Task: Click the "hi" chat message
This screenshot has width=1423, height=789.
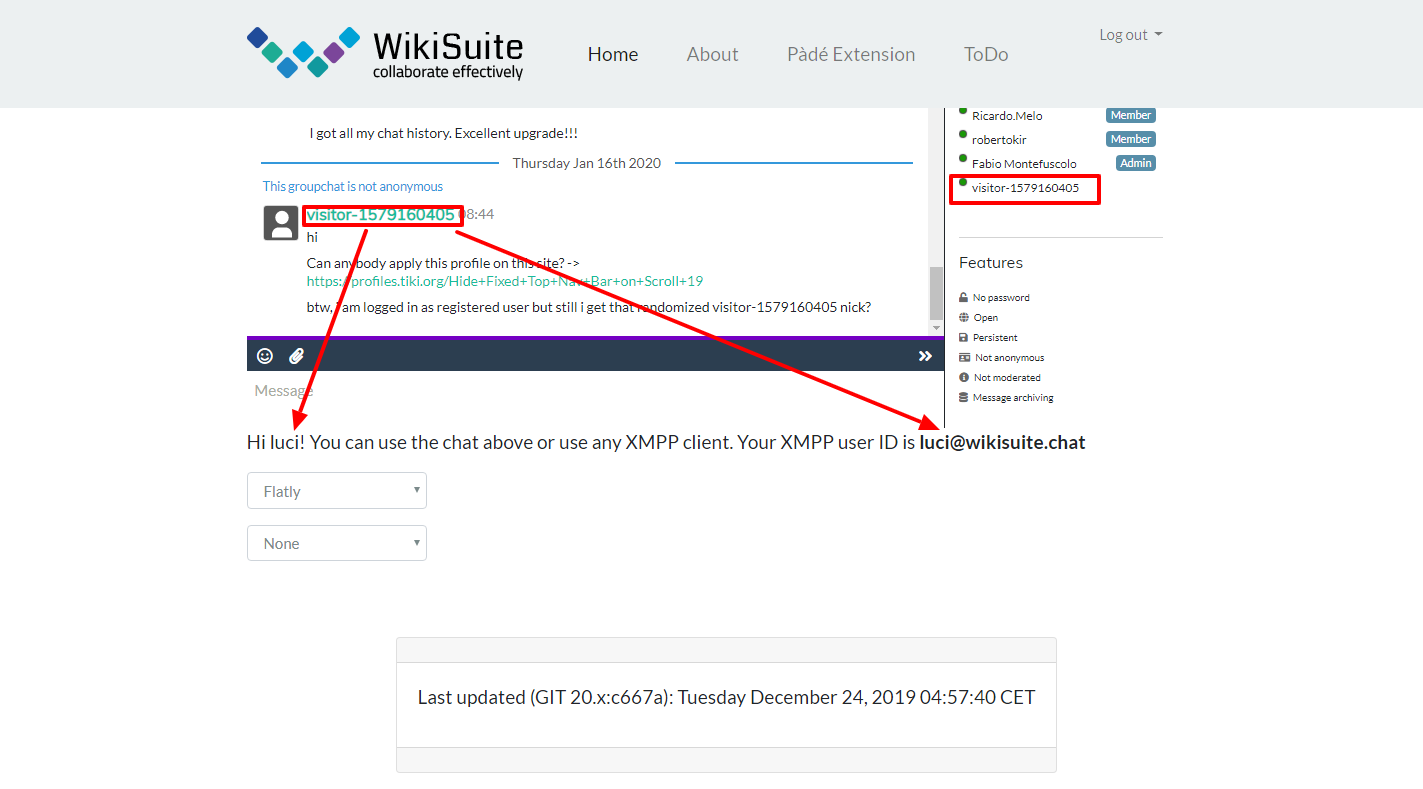Action: point(312,237)
